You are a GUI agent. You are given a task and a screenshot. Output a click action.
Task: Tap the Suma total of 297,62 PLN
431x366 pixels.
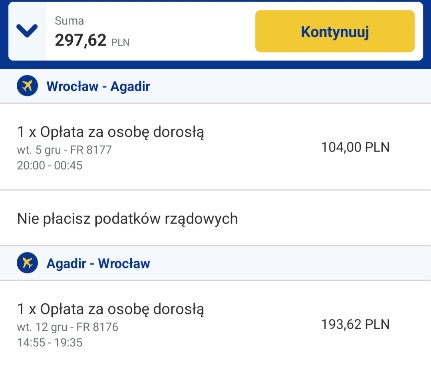(x=92, y=40)
